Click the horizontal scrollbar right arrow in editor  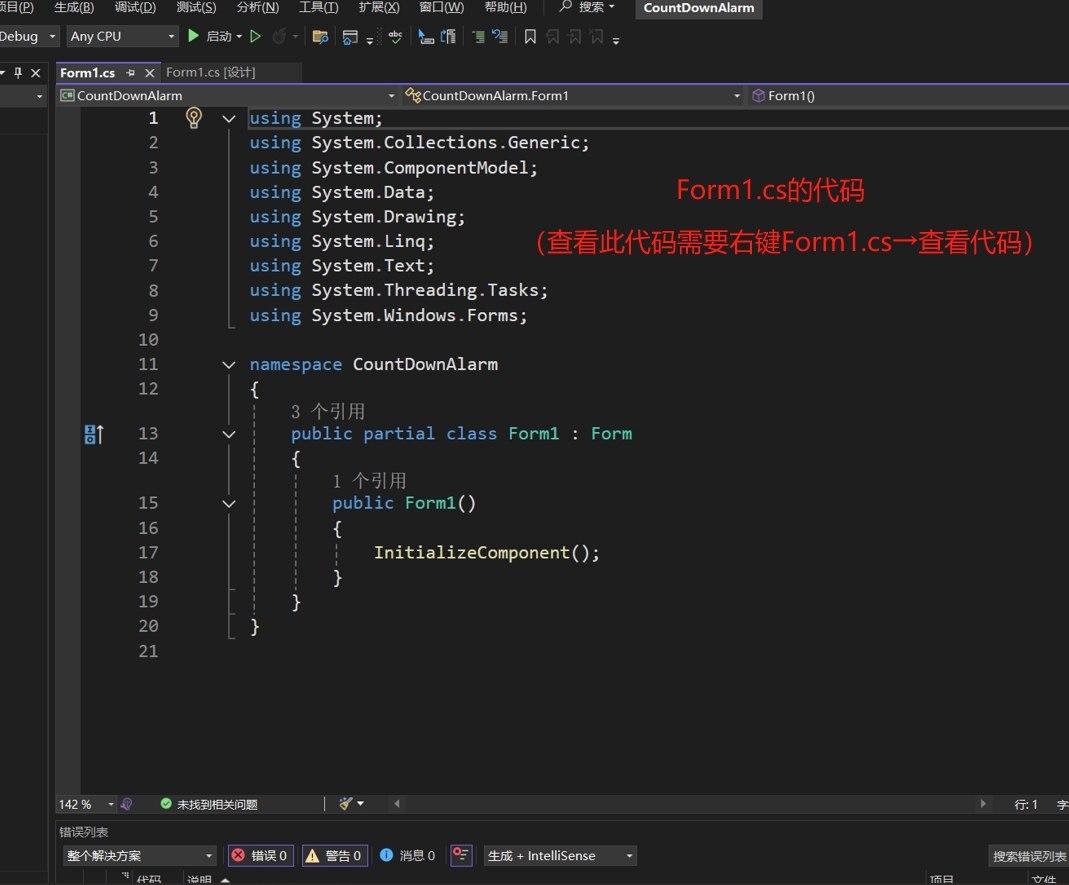[983, 804]
